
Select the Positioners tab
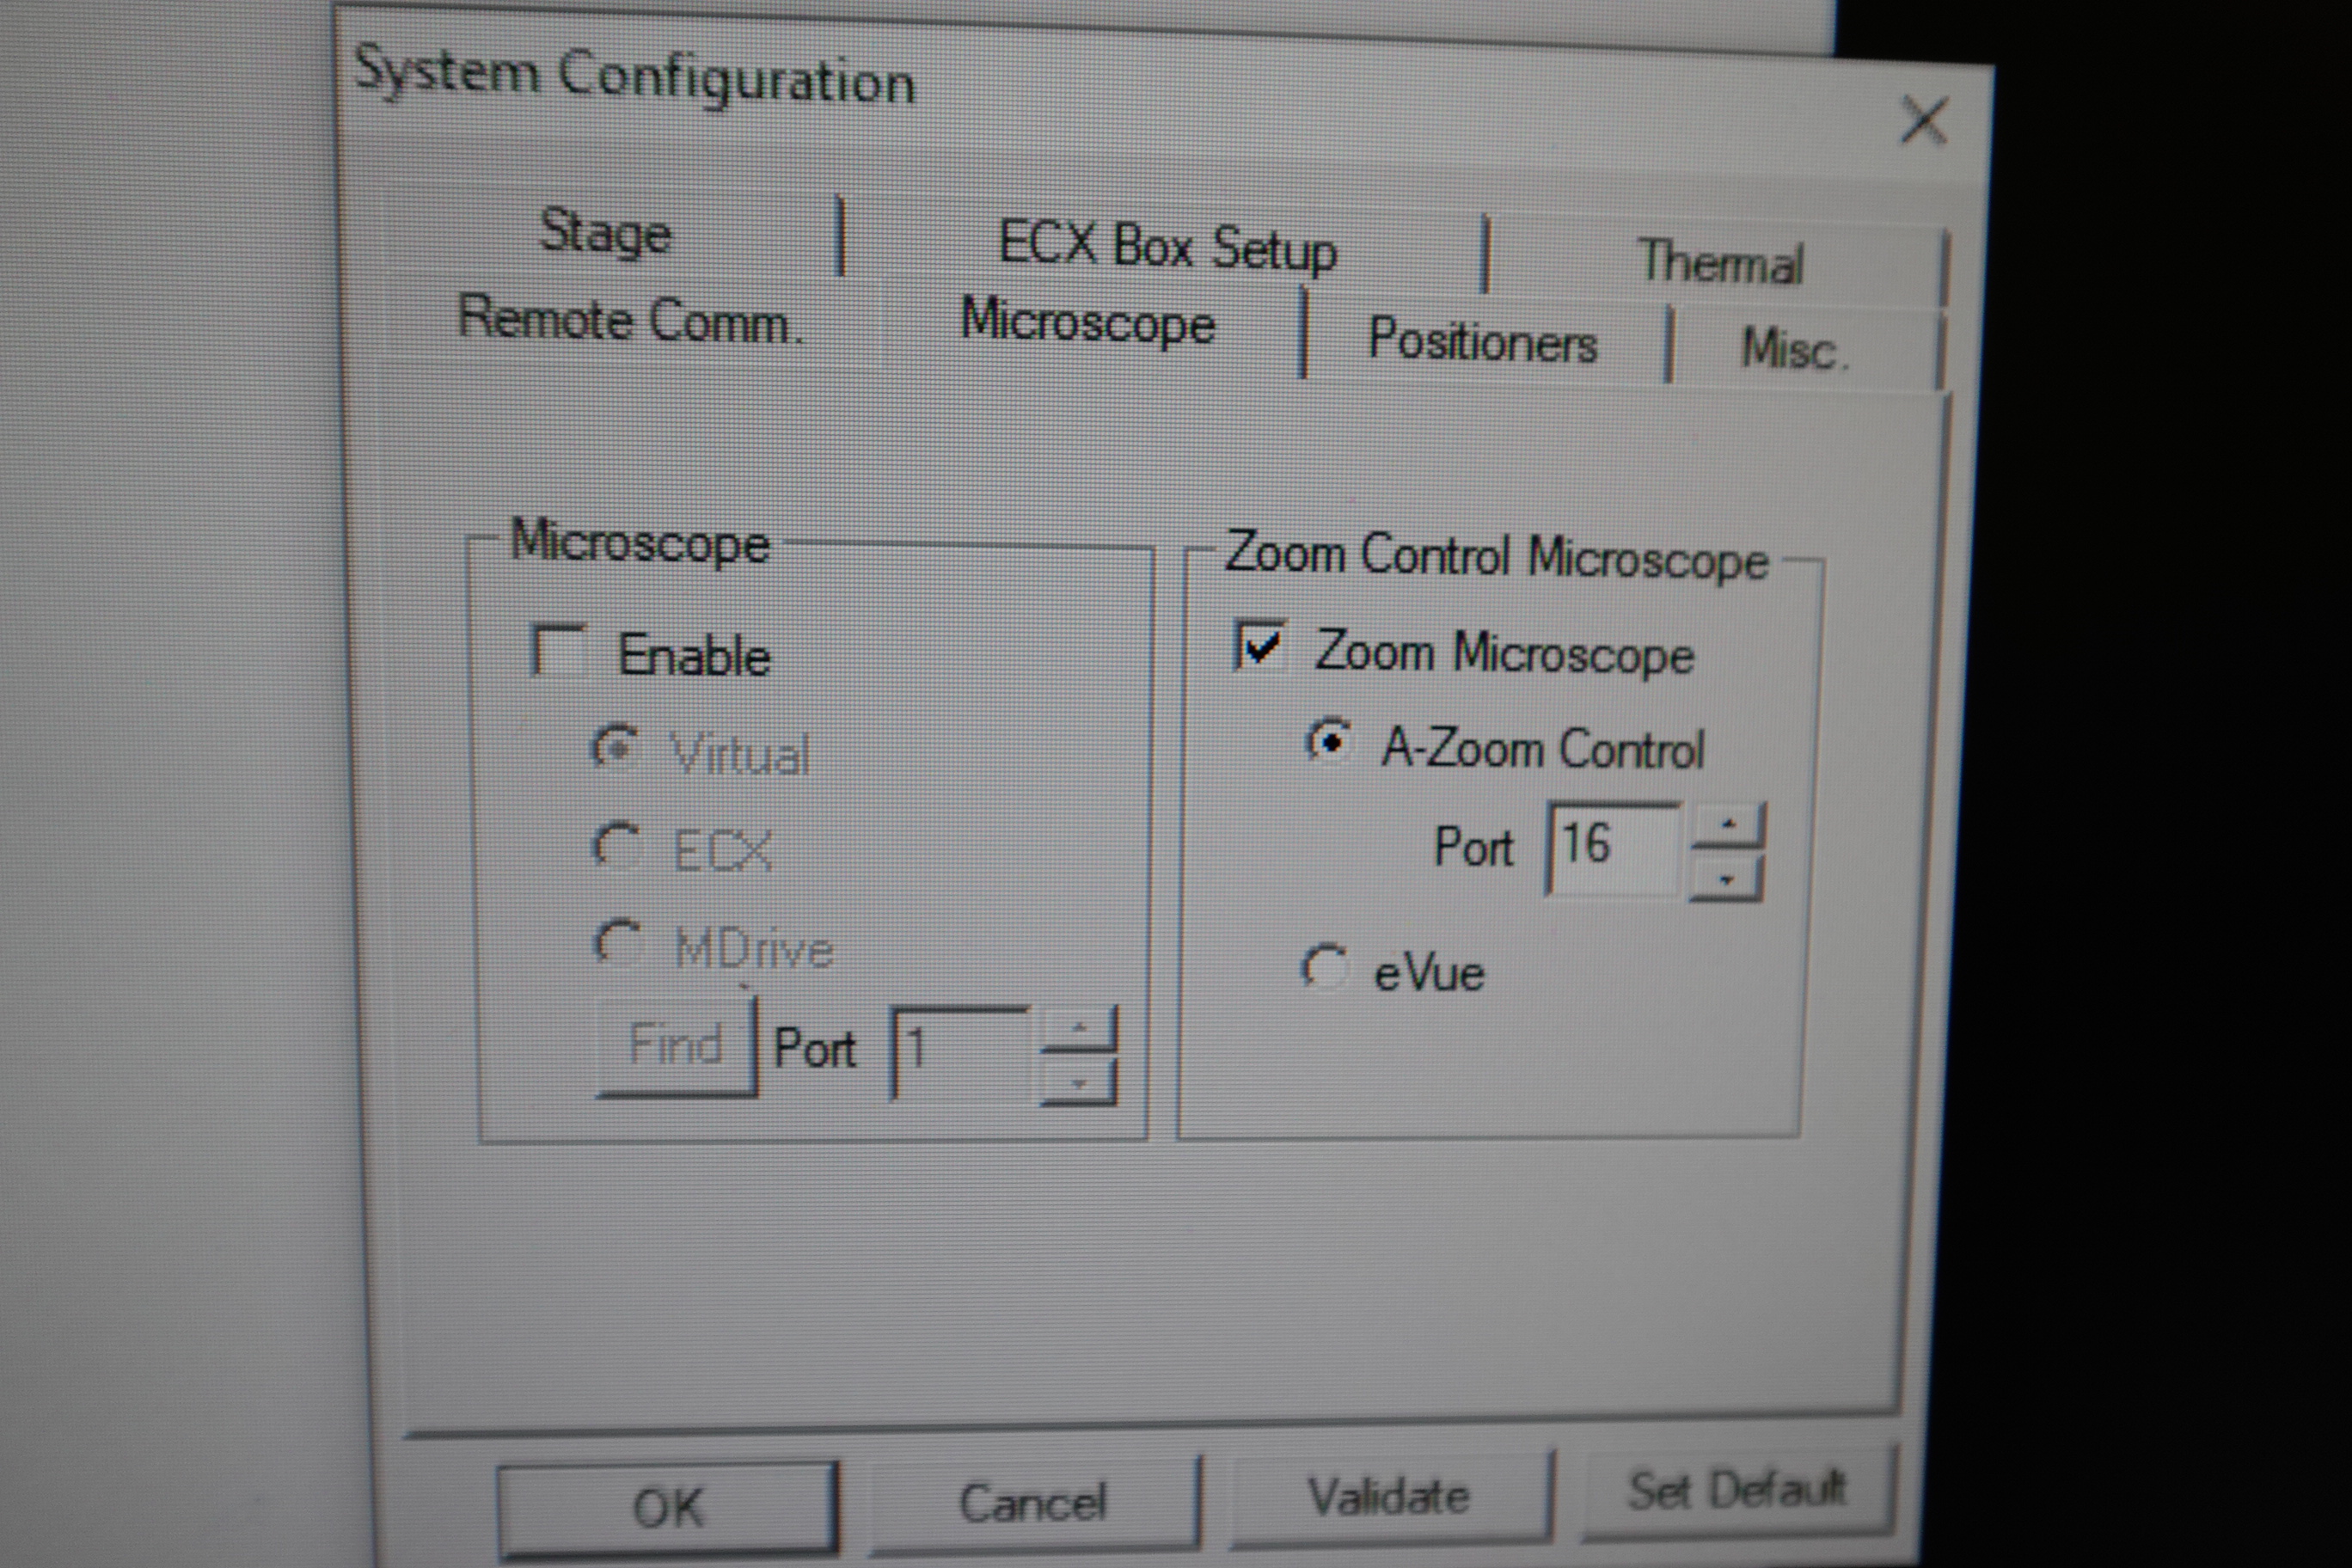pyautogui.click(x=1482, y=341)
